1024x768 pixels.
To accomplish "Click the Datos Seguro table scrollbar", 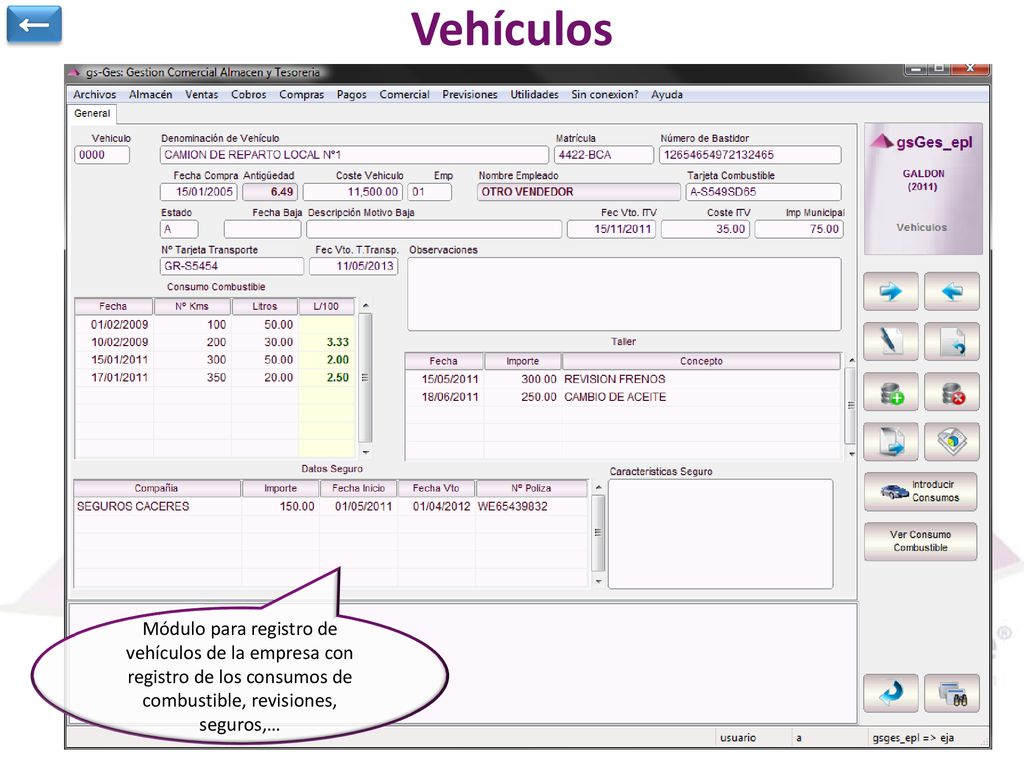I will click(598, 533).
